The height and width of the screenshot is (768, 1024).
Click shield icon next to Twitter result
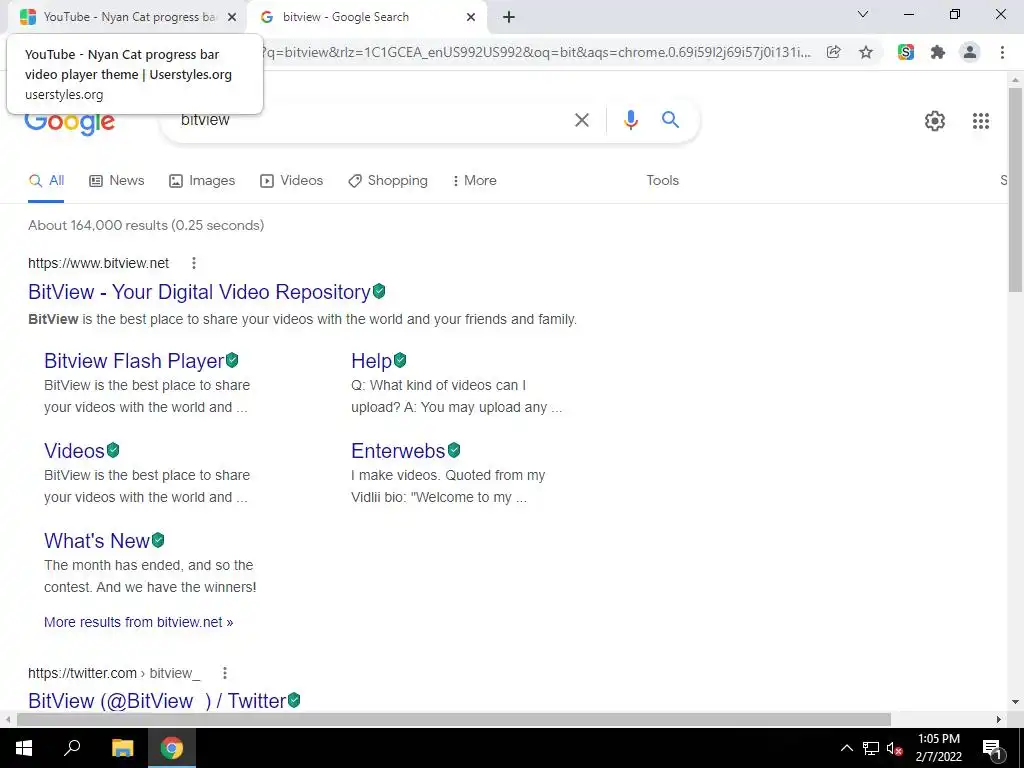[294, 700]
